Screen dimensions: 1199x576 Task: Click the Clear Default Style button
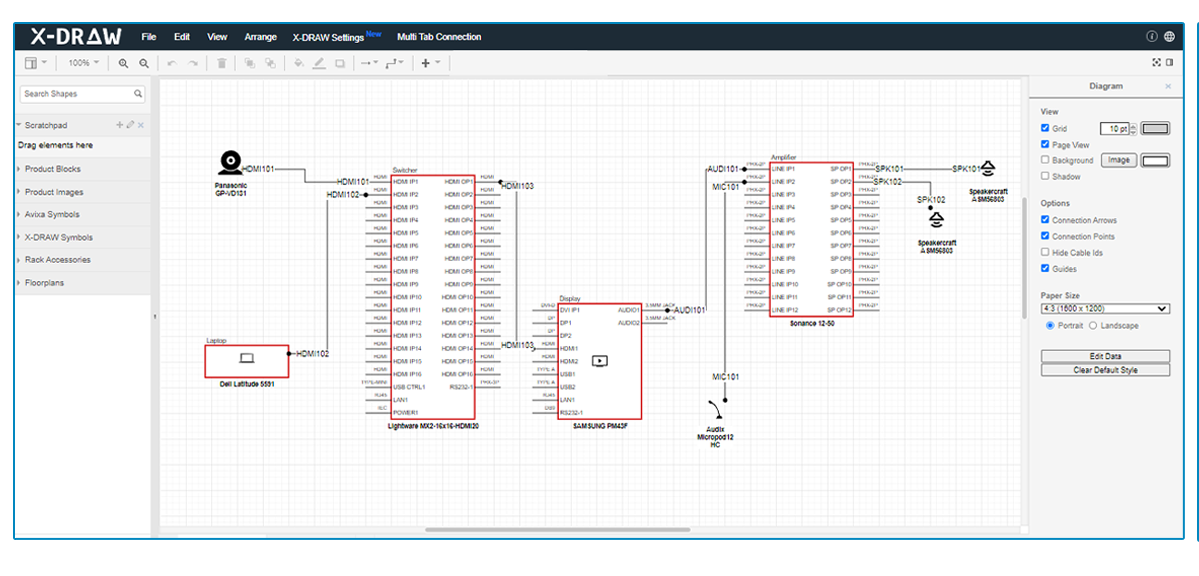click(1105, 370)
